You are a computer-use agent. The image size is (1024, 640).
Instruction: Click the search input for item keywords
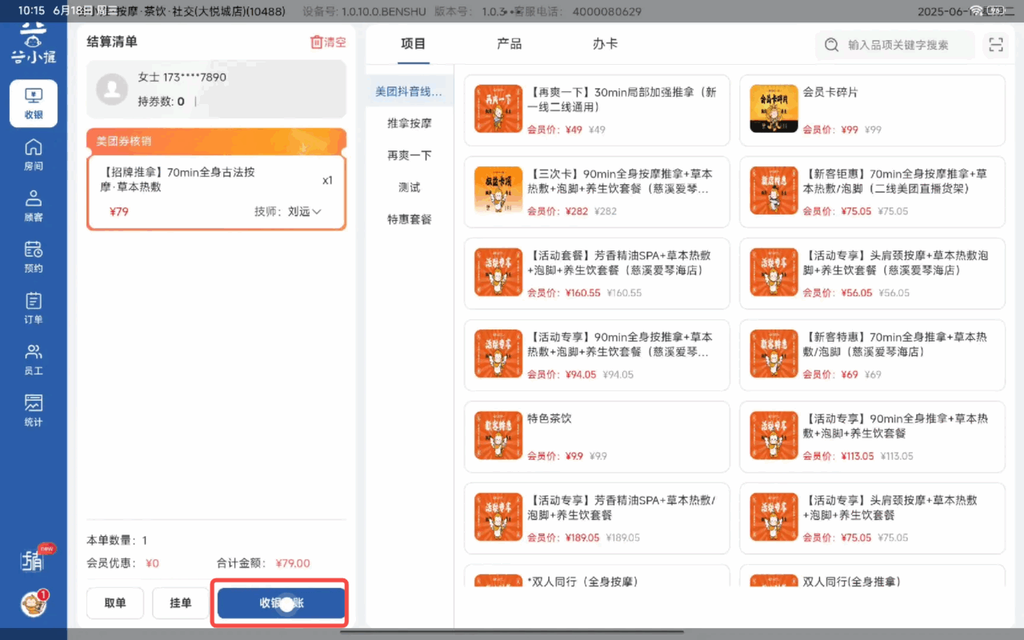895,44
